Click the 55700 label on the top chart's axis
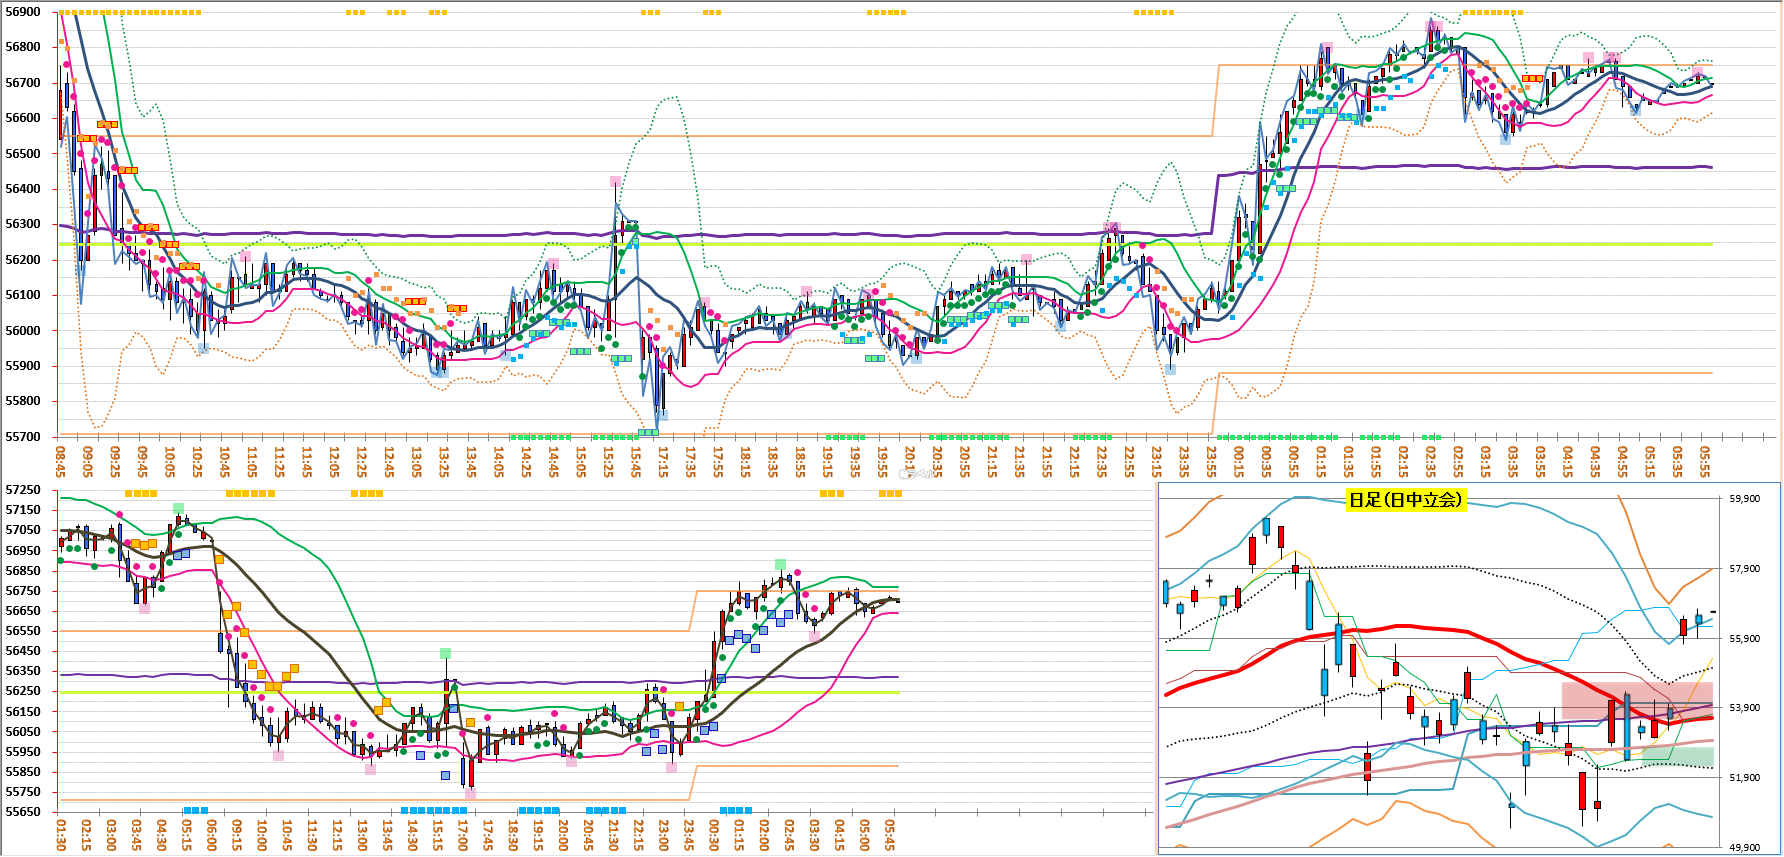 23,437
